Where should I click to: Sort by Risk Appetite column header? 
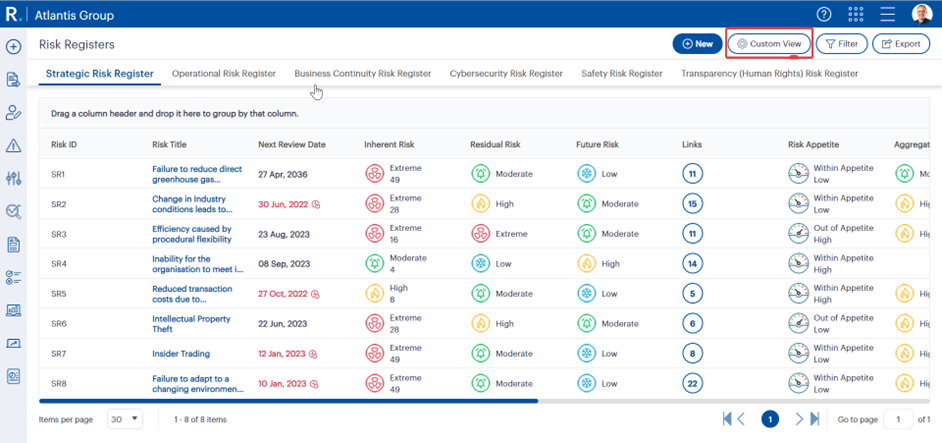click(x=813, y=144)
